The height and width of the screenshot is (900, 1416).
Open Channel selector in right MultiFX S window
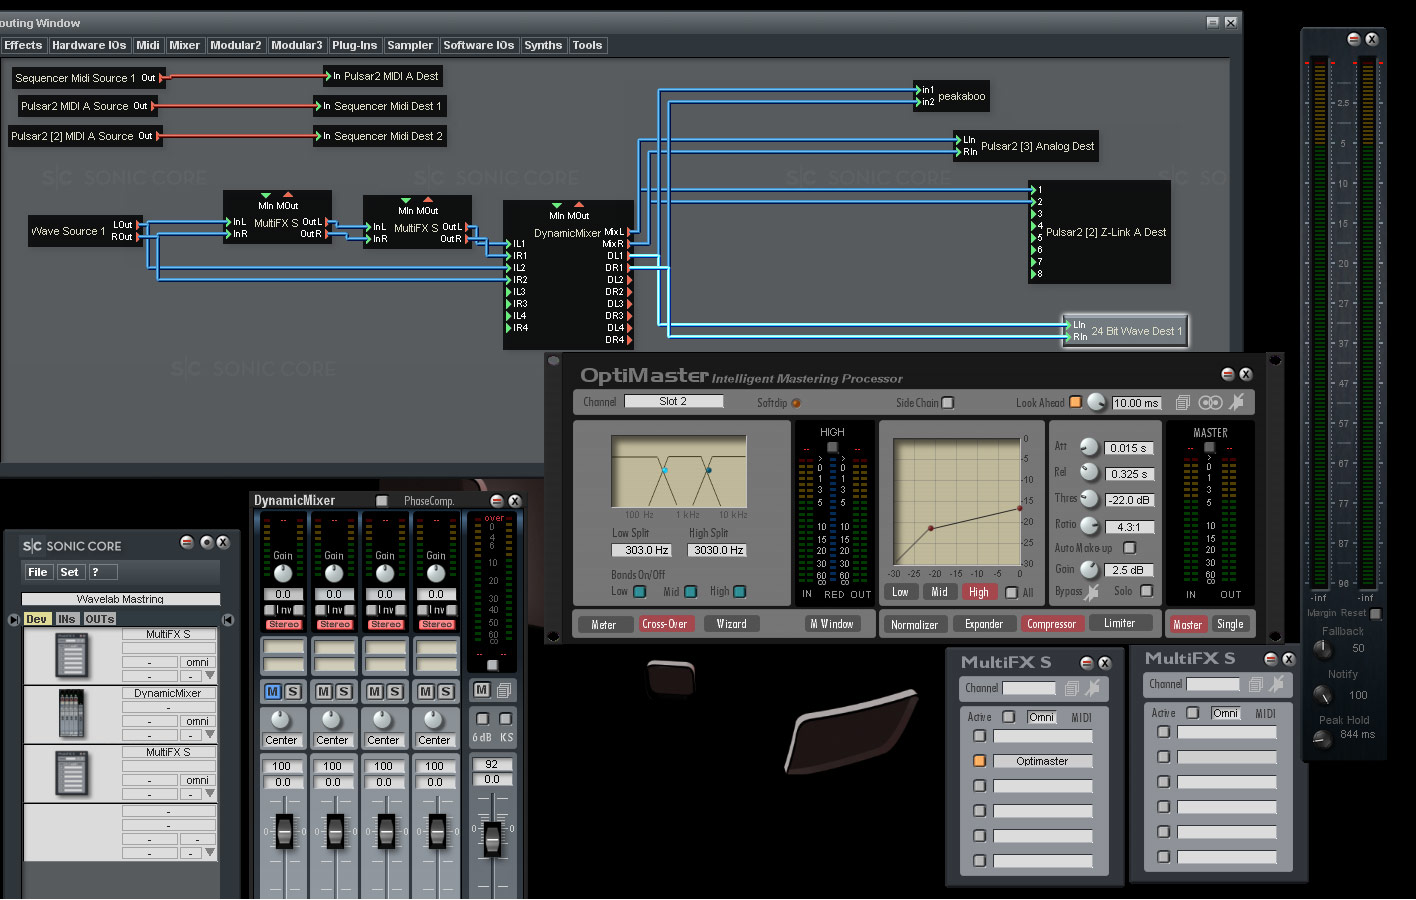click(x=1213, y=684)
